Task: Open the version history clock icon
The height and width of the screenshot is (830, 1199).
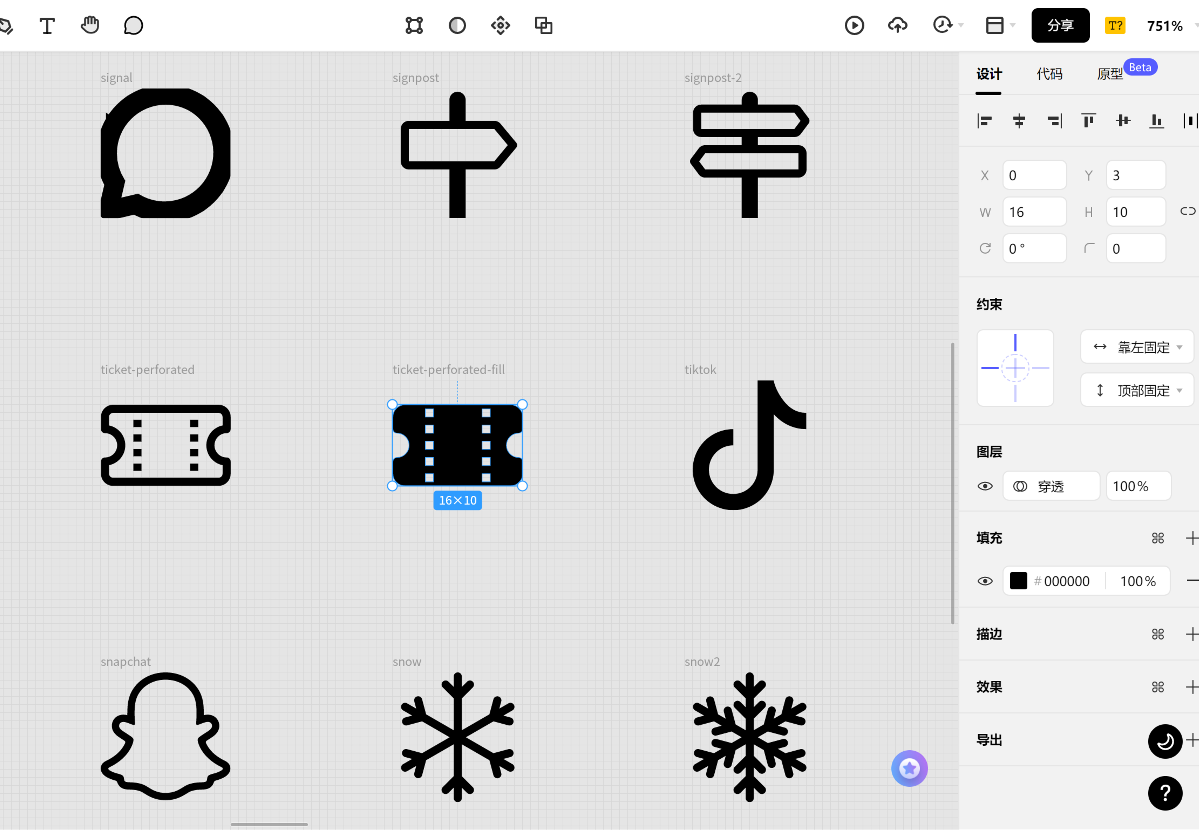Action: pyautogui.click(x=942, y=25)
